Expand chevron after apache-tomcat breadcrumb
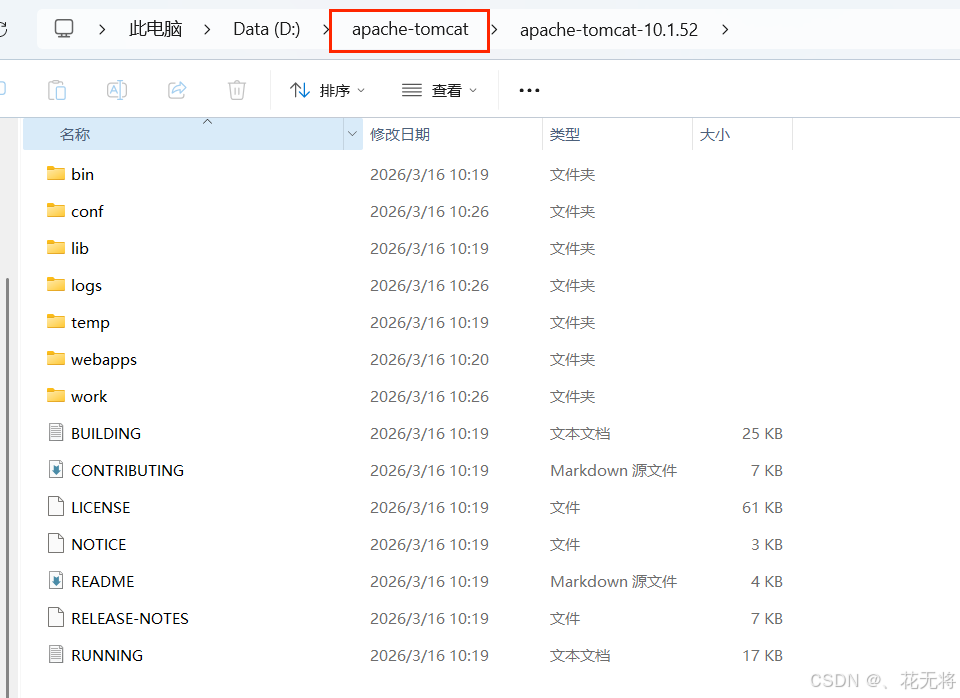Viewport: 960px width, 698px height. click(x=494, y=29)
